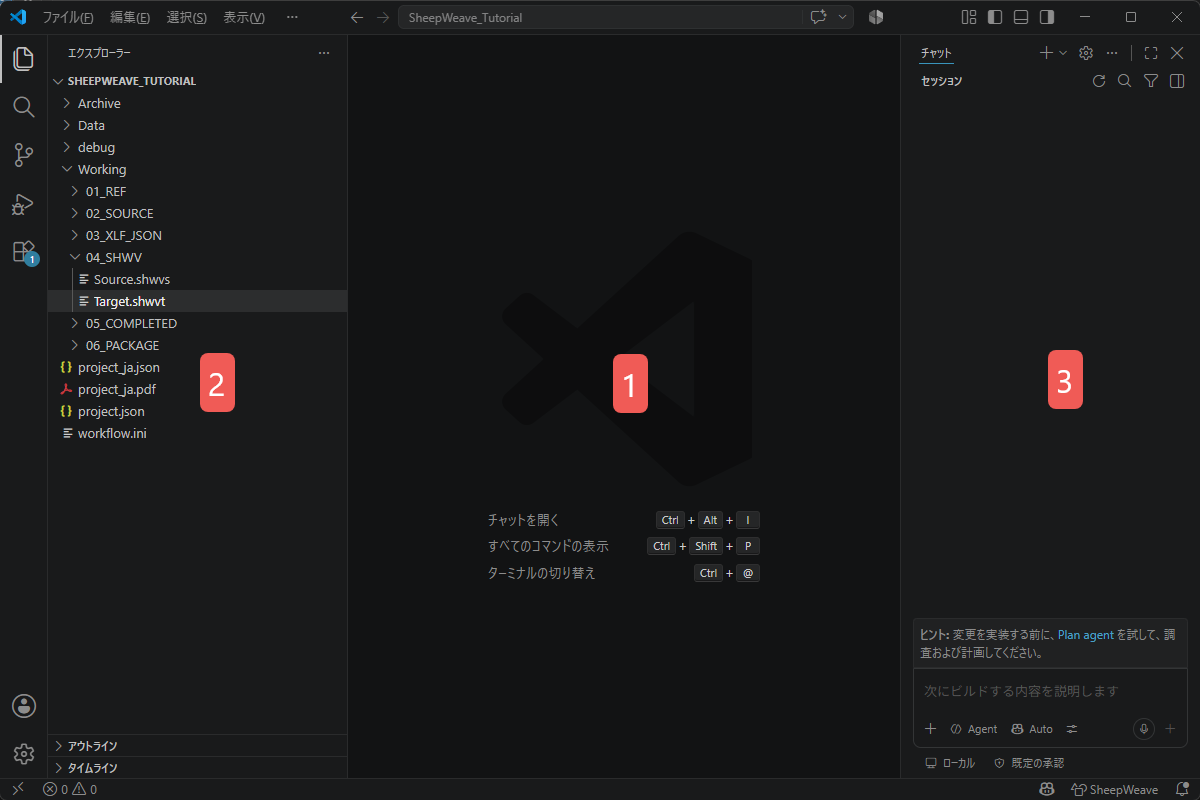Screen dimensions: 1200x800
Task: Open the Explorer view in the activity bar
Action: (x=24, y=58)
